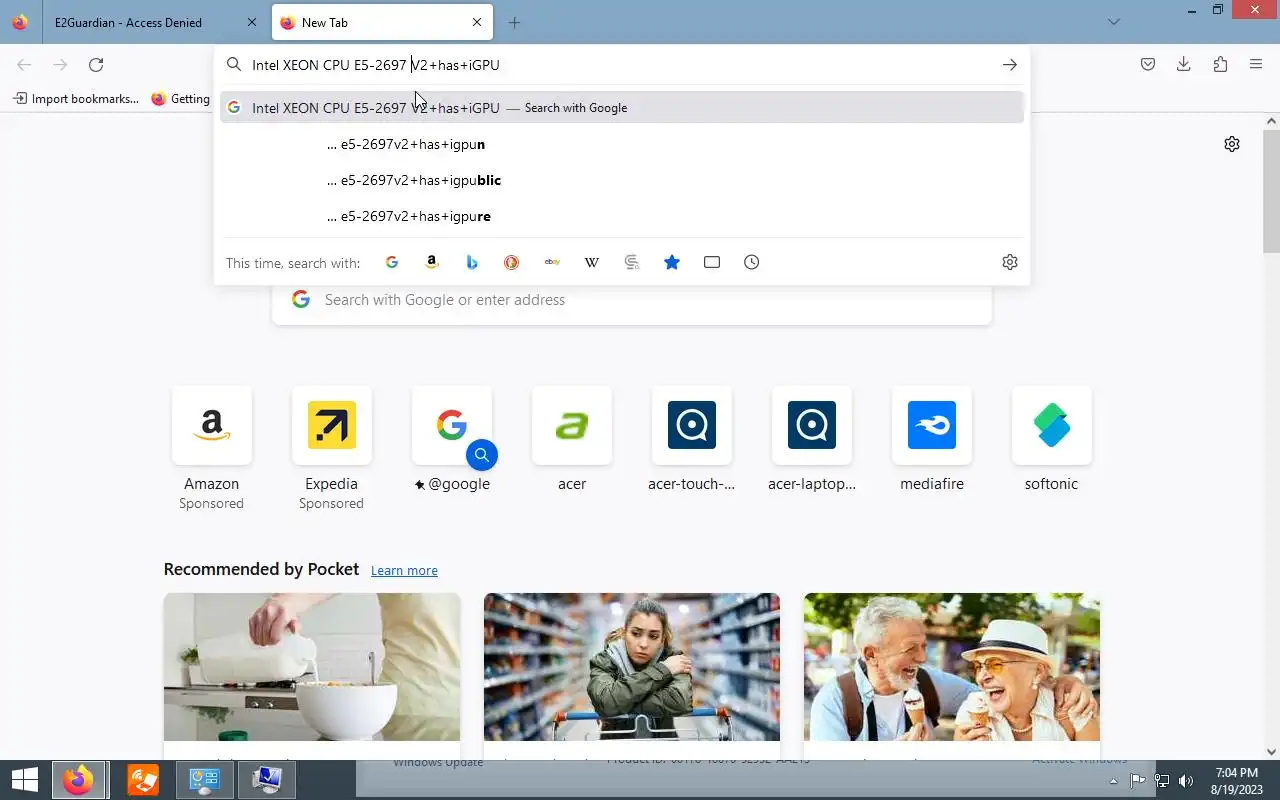List all tabs dropdown arrow
1280x800 pixels.
pyautogui.click(x=1114, y=22)
